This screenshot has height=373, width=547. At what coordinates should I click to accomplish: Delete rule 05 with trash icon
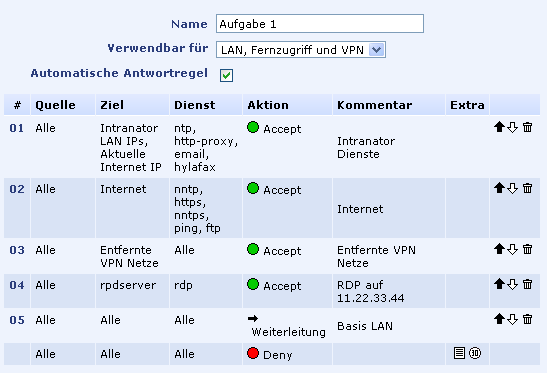point(527,319)
